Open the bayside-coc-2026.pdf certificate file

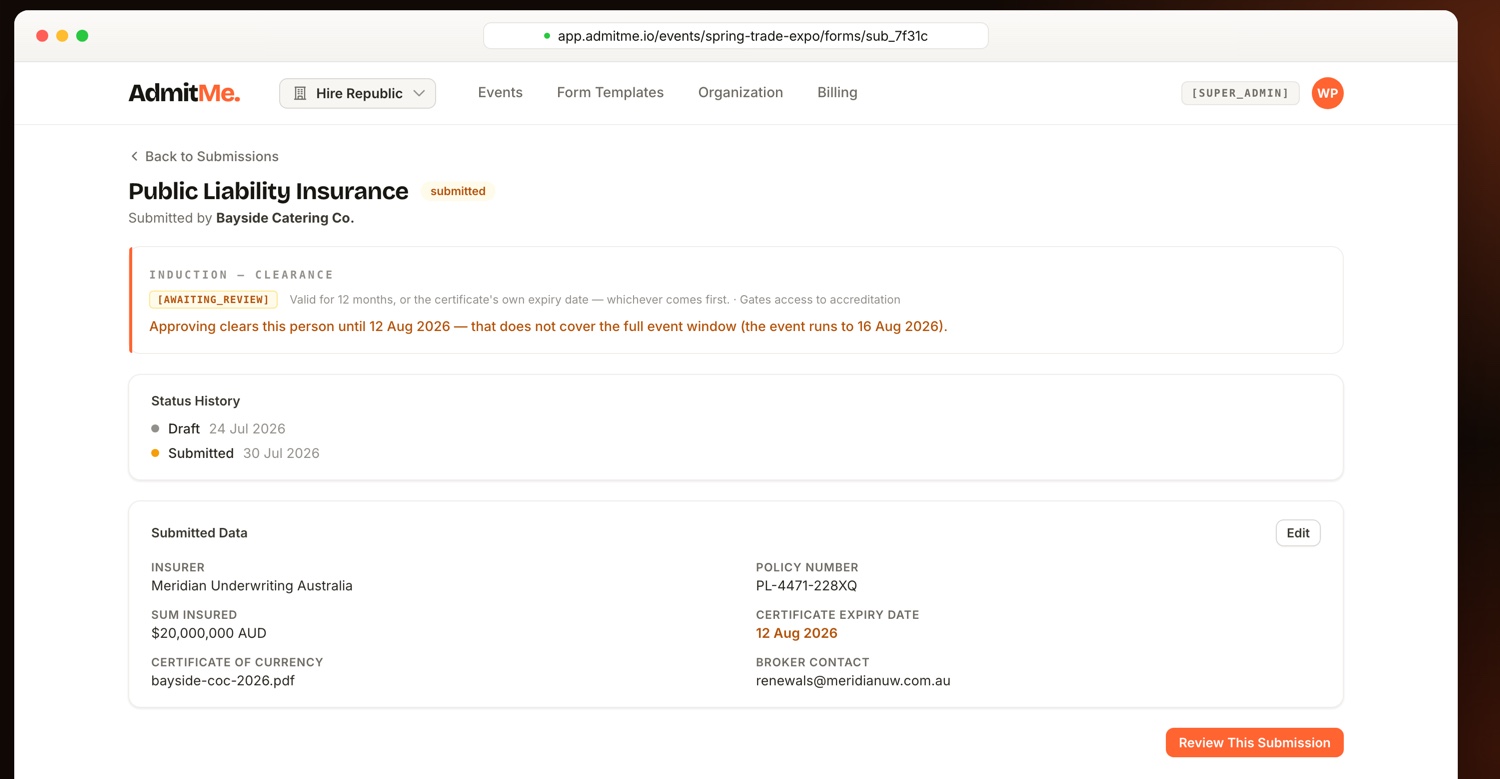(x=223, y=681)
